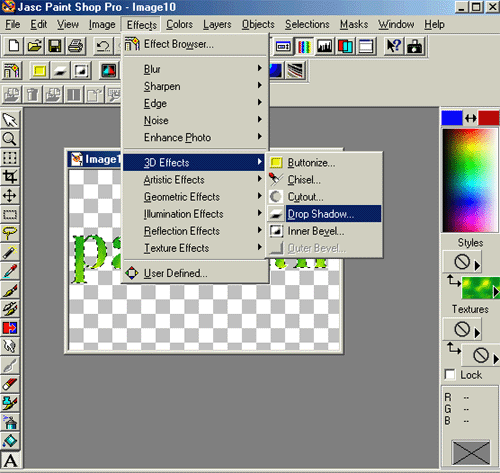
Task: Select the Dropper tool
Action: (10, 271)
